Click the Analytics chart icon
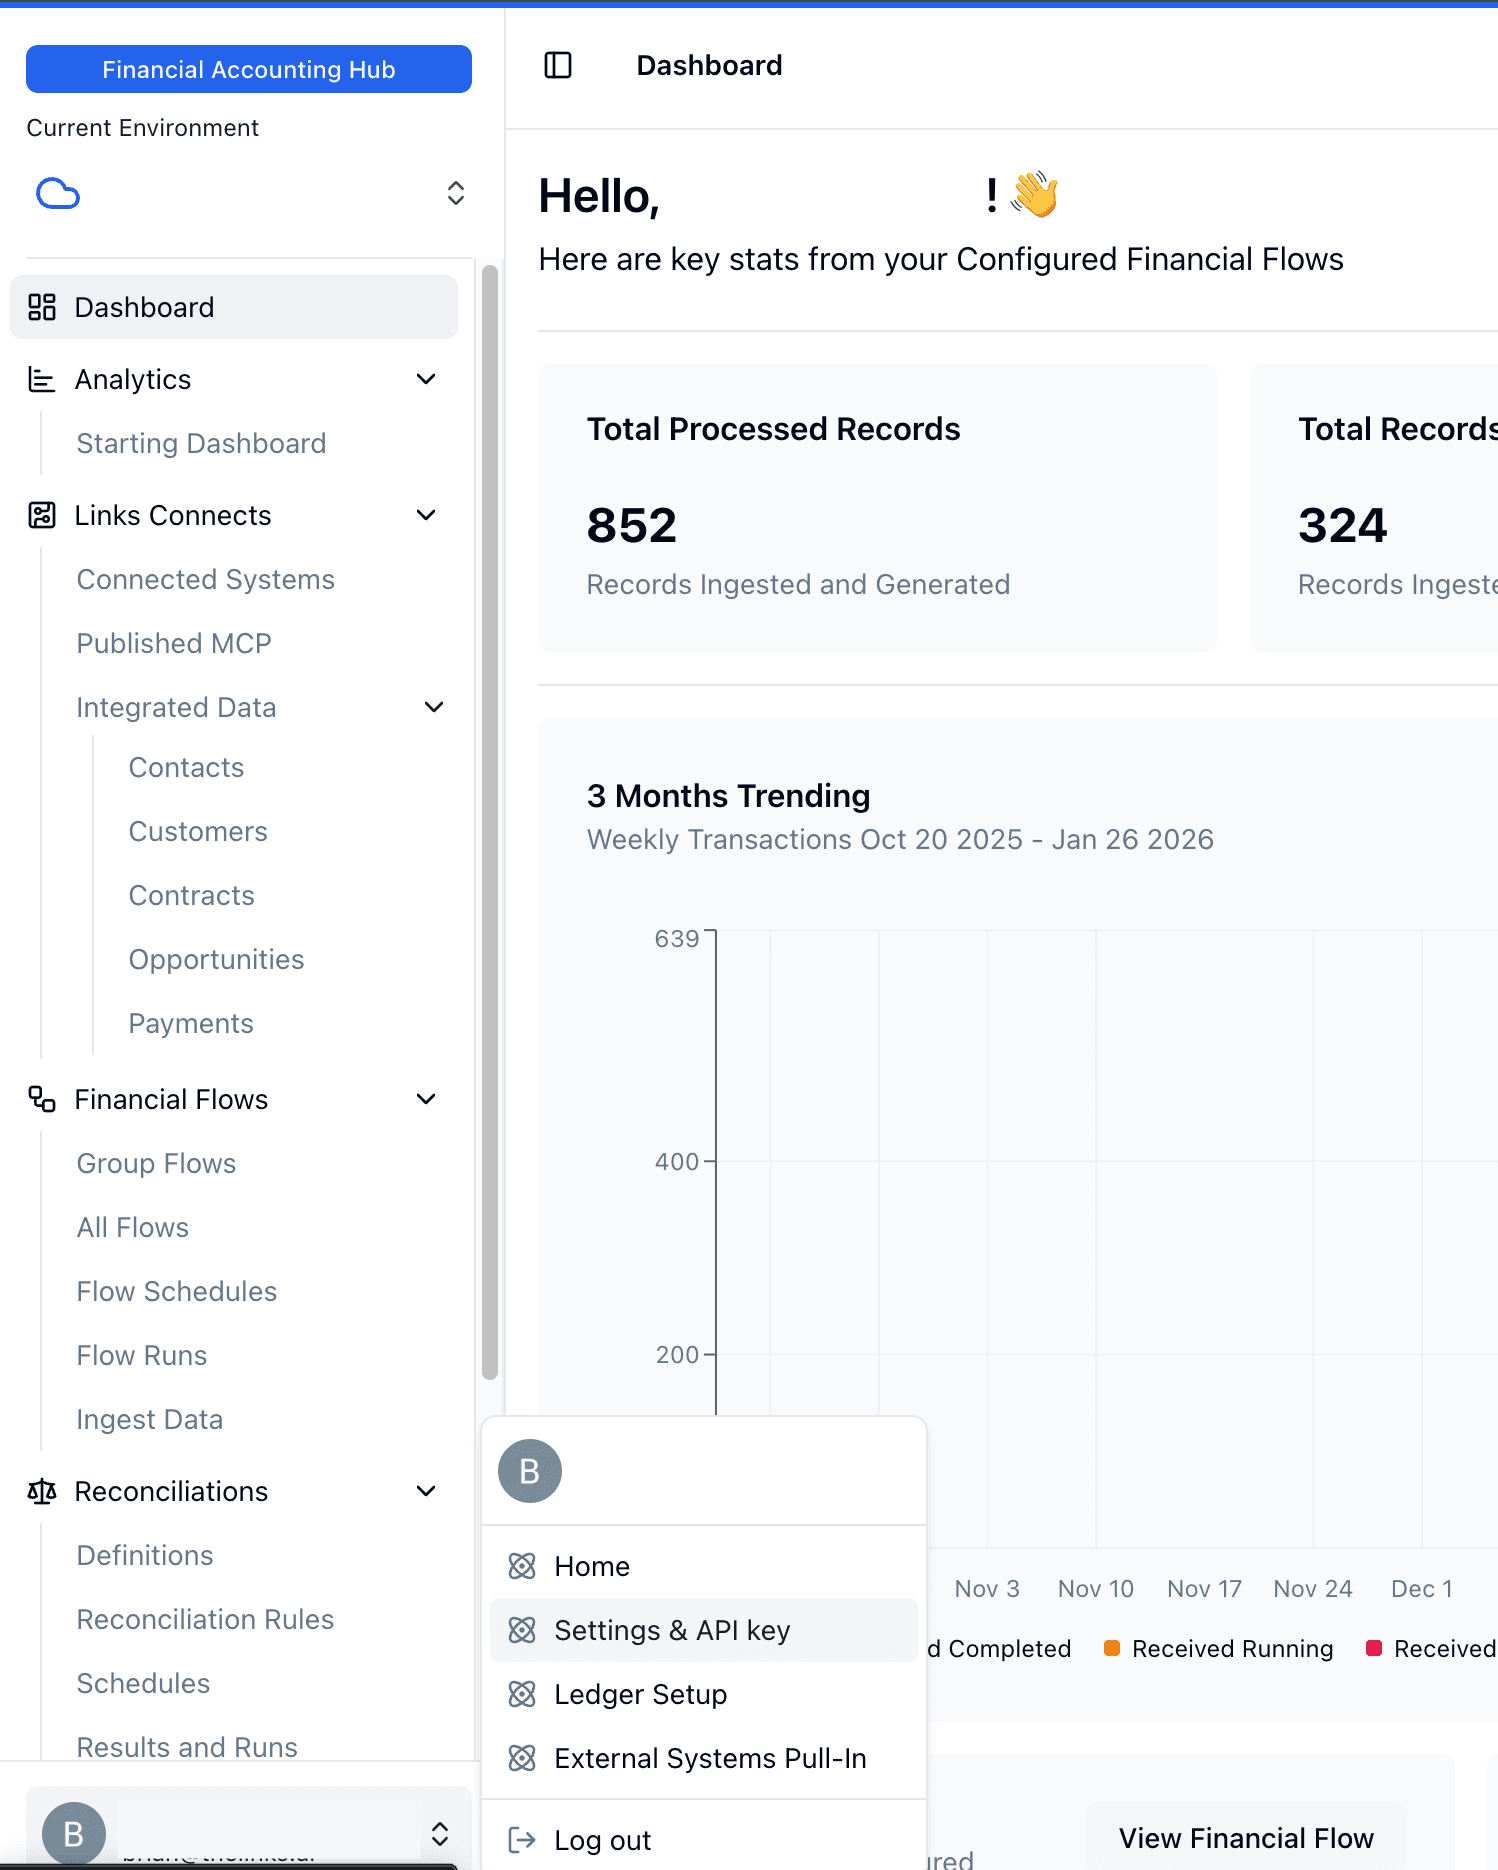Screen dimensions: 1498x1870 click(42, 380)
